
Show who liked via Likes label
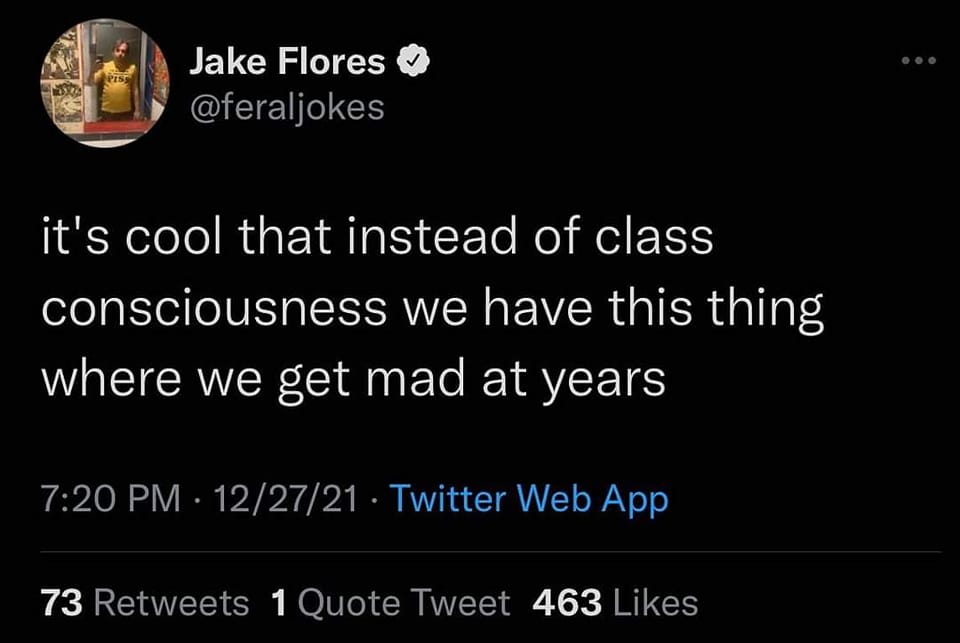(656, 603)
